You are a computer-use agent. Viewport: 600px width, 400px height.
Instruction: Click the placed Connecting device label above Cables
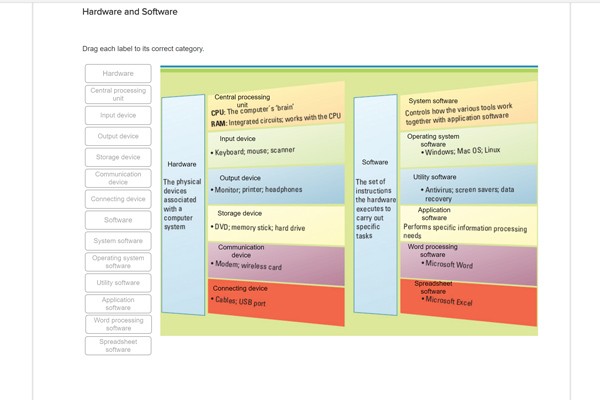point(240,288)
